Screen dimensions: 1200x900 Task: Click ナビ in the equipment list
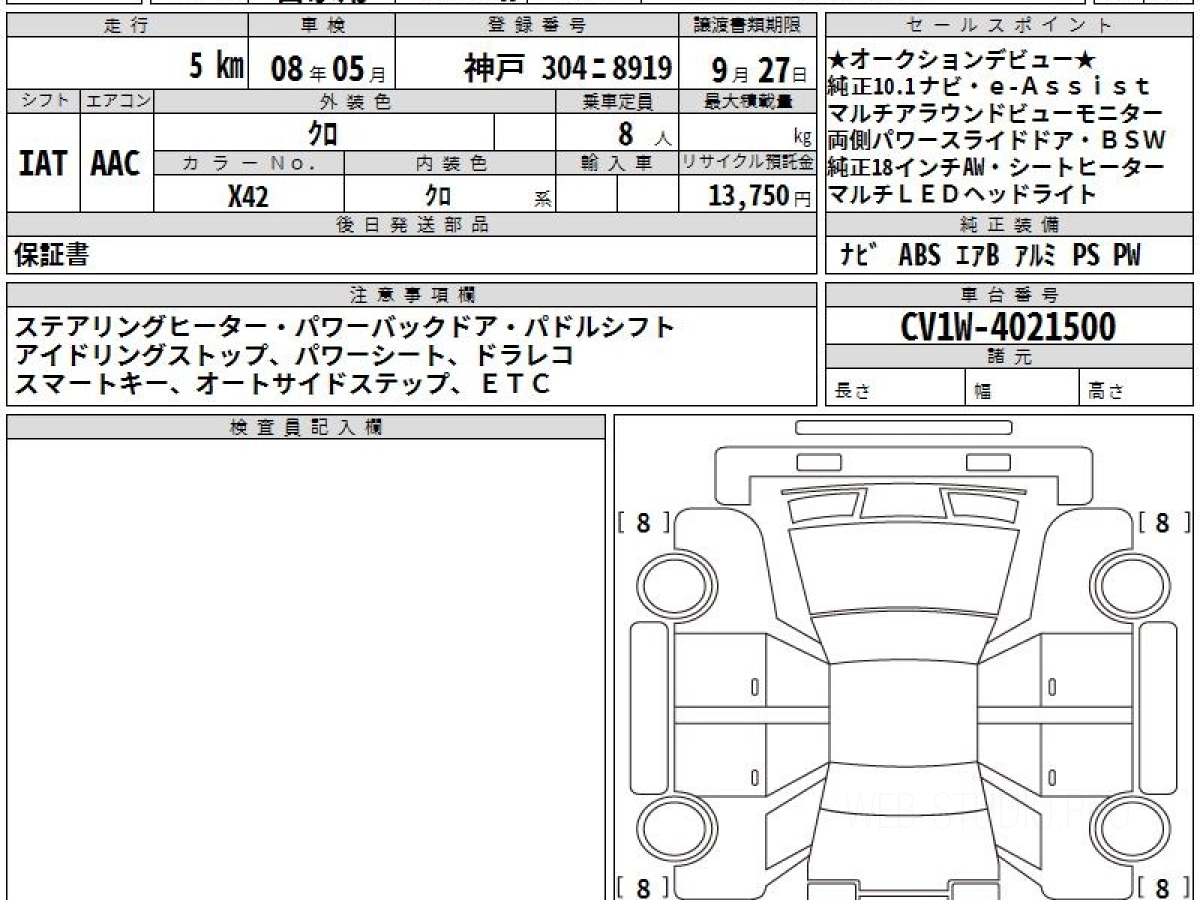click(859, 255)
